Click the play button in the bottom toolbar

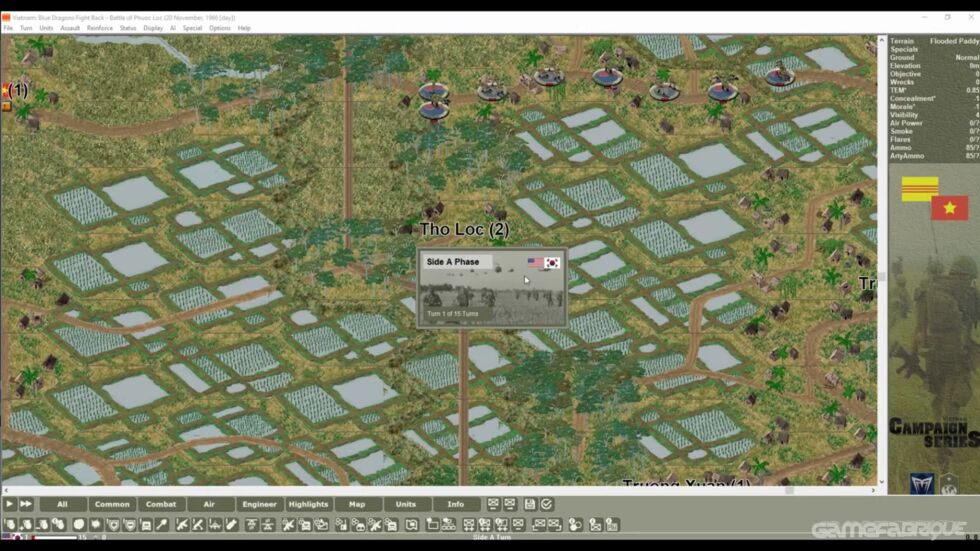click(x=9, y=504)
